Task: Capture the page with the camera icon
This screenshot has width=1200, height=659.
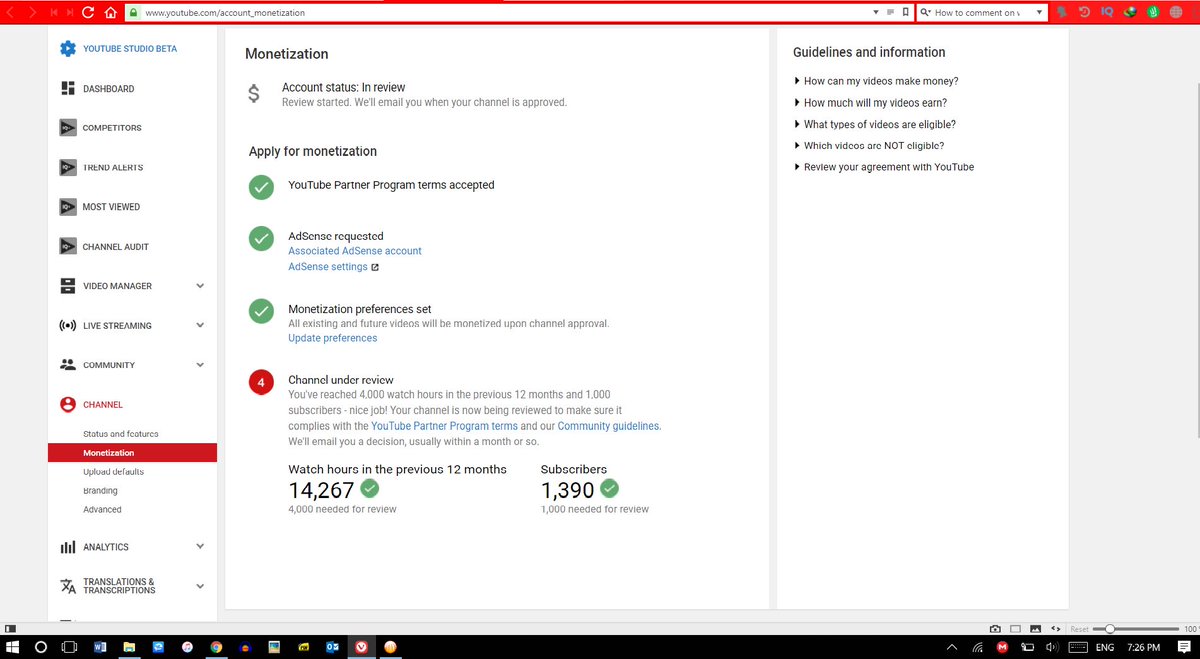Action: [995, 629]
